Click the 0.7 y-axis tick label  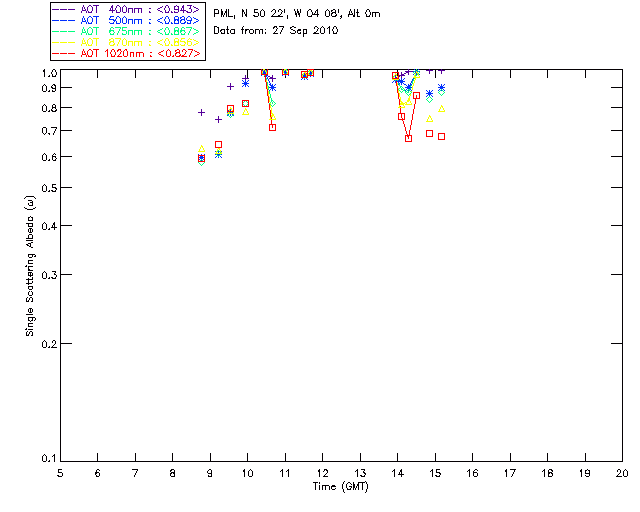click(x=49, y=131)
